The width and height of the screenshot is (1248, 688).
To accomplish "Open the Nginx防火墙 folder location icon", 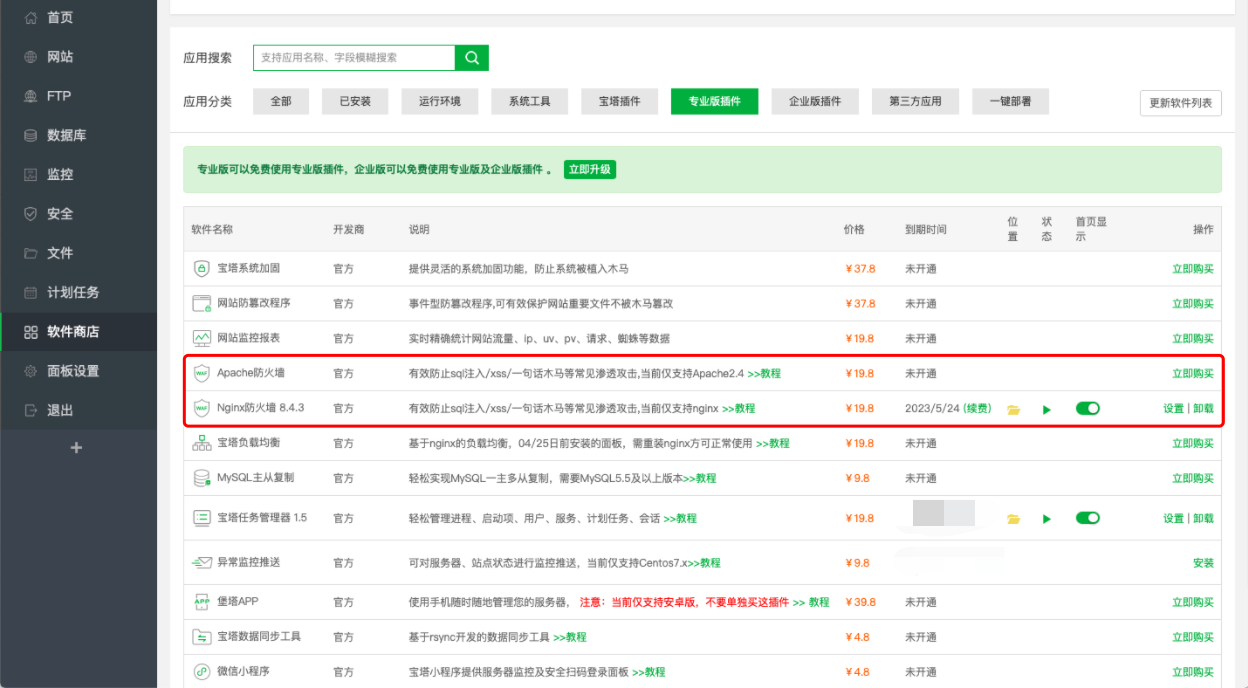I will (1013, 409).
